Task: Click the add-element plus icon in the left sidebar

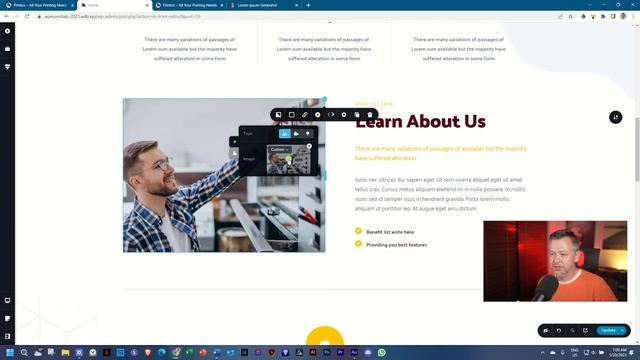Action: [x=7, y=31]
